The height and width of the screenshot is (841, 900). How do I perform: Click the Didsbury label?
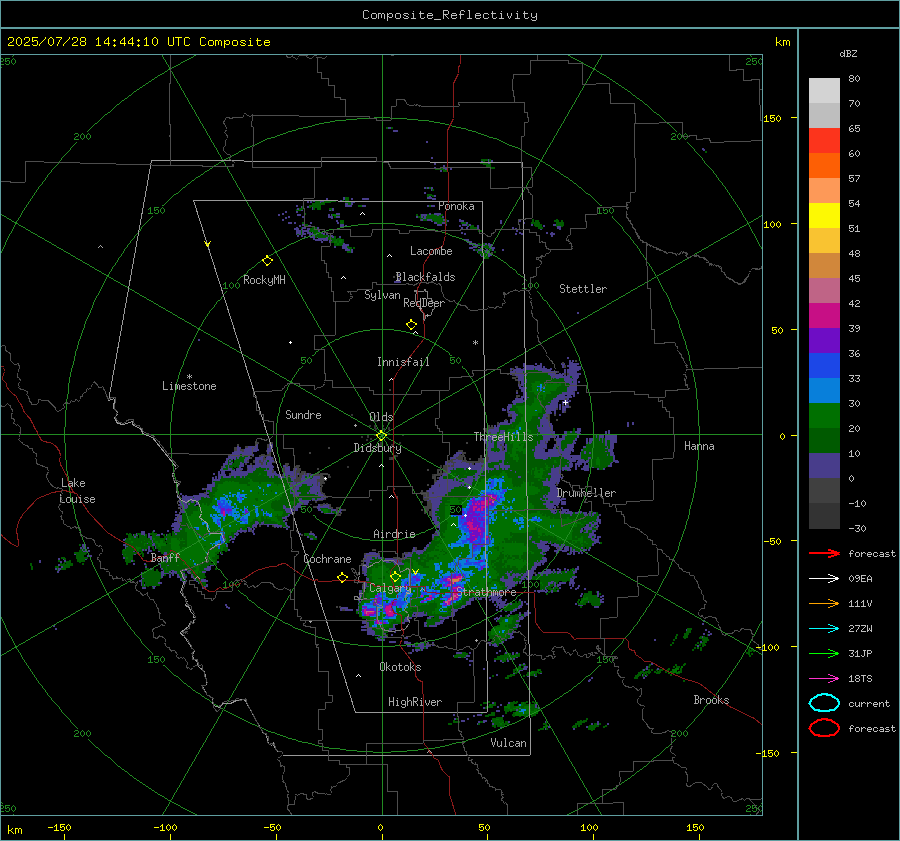point(377,448)
